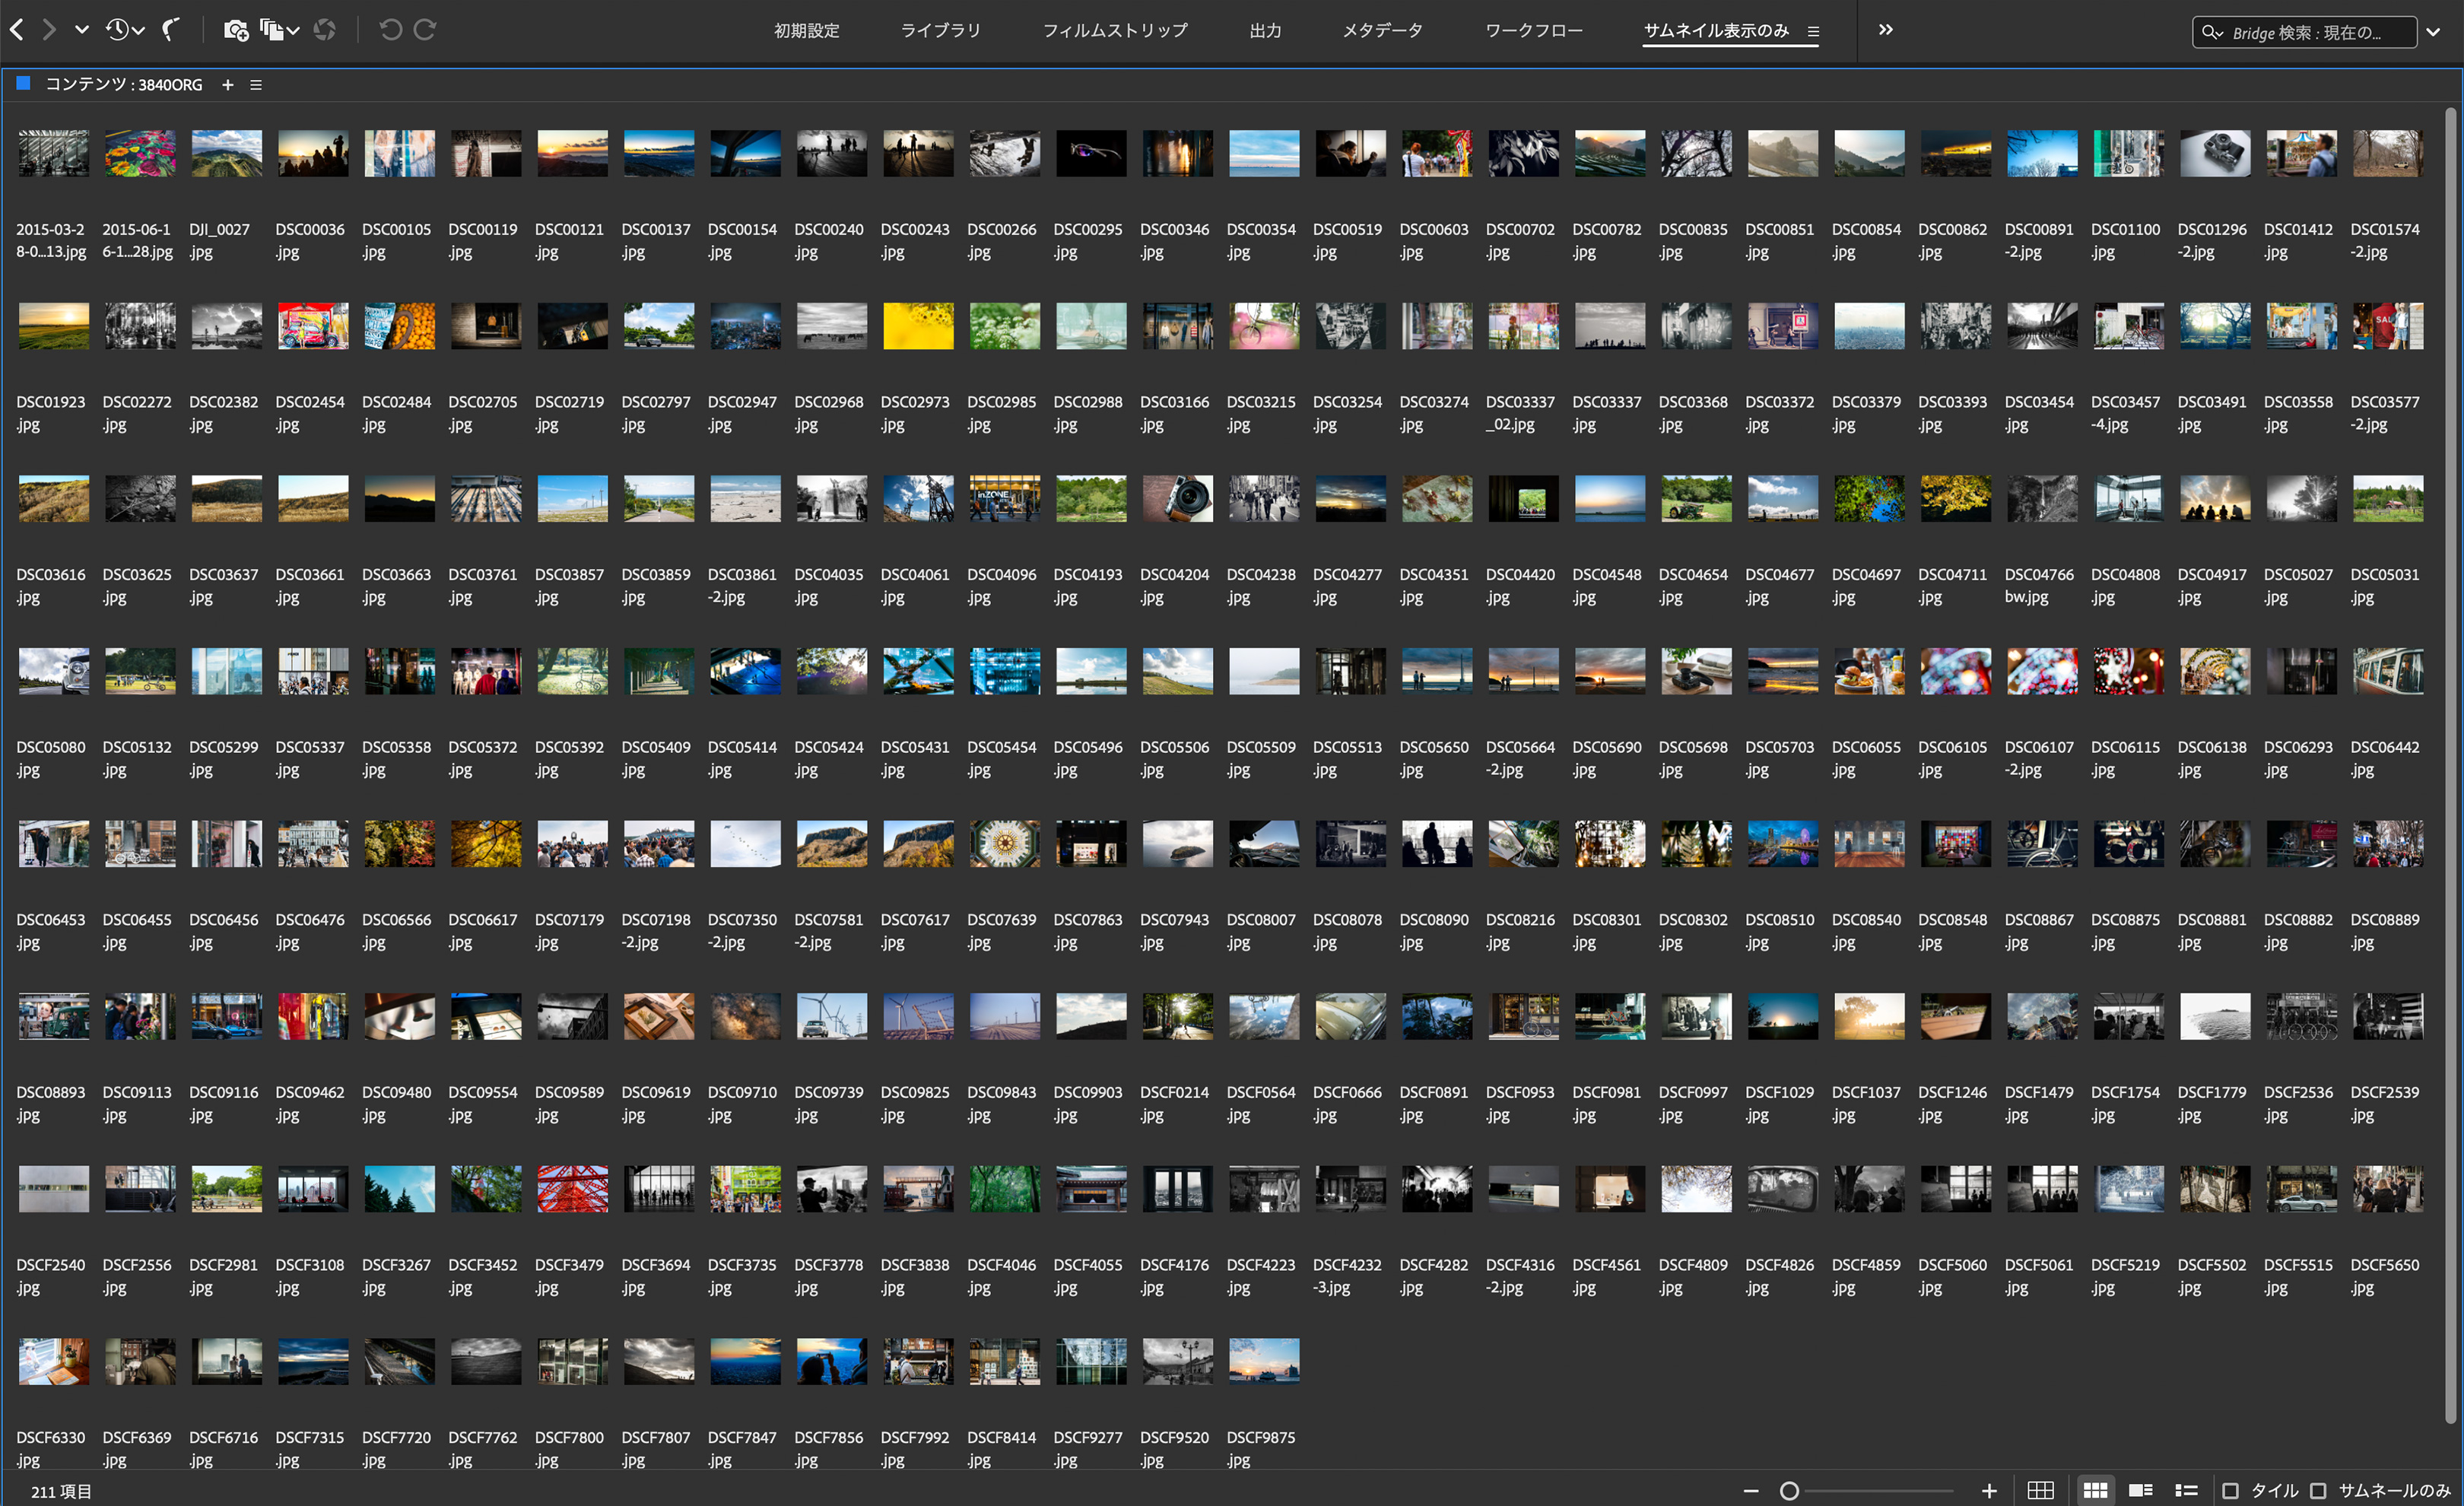This screenshot has width=2464, height=1506.
Task: Switch to list view icon
Action: [2186, 1490]
